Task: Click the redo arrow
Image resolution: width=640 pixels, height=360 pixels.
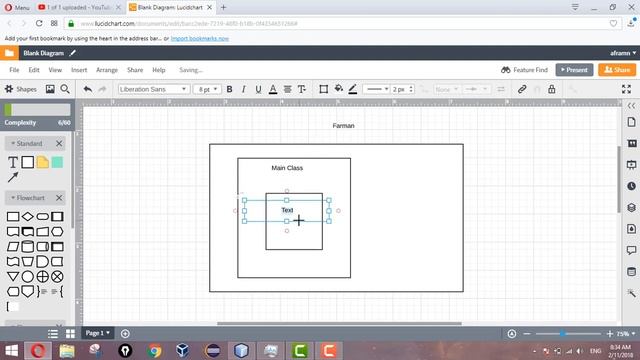Action: click(x=102, y=89)
